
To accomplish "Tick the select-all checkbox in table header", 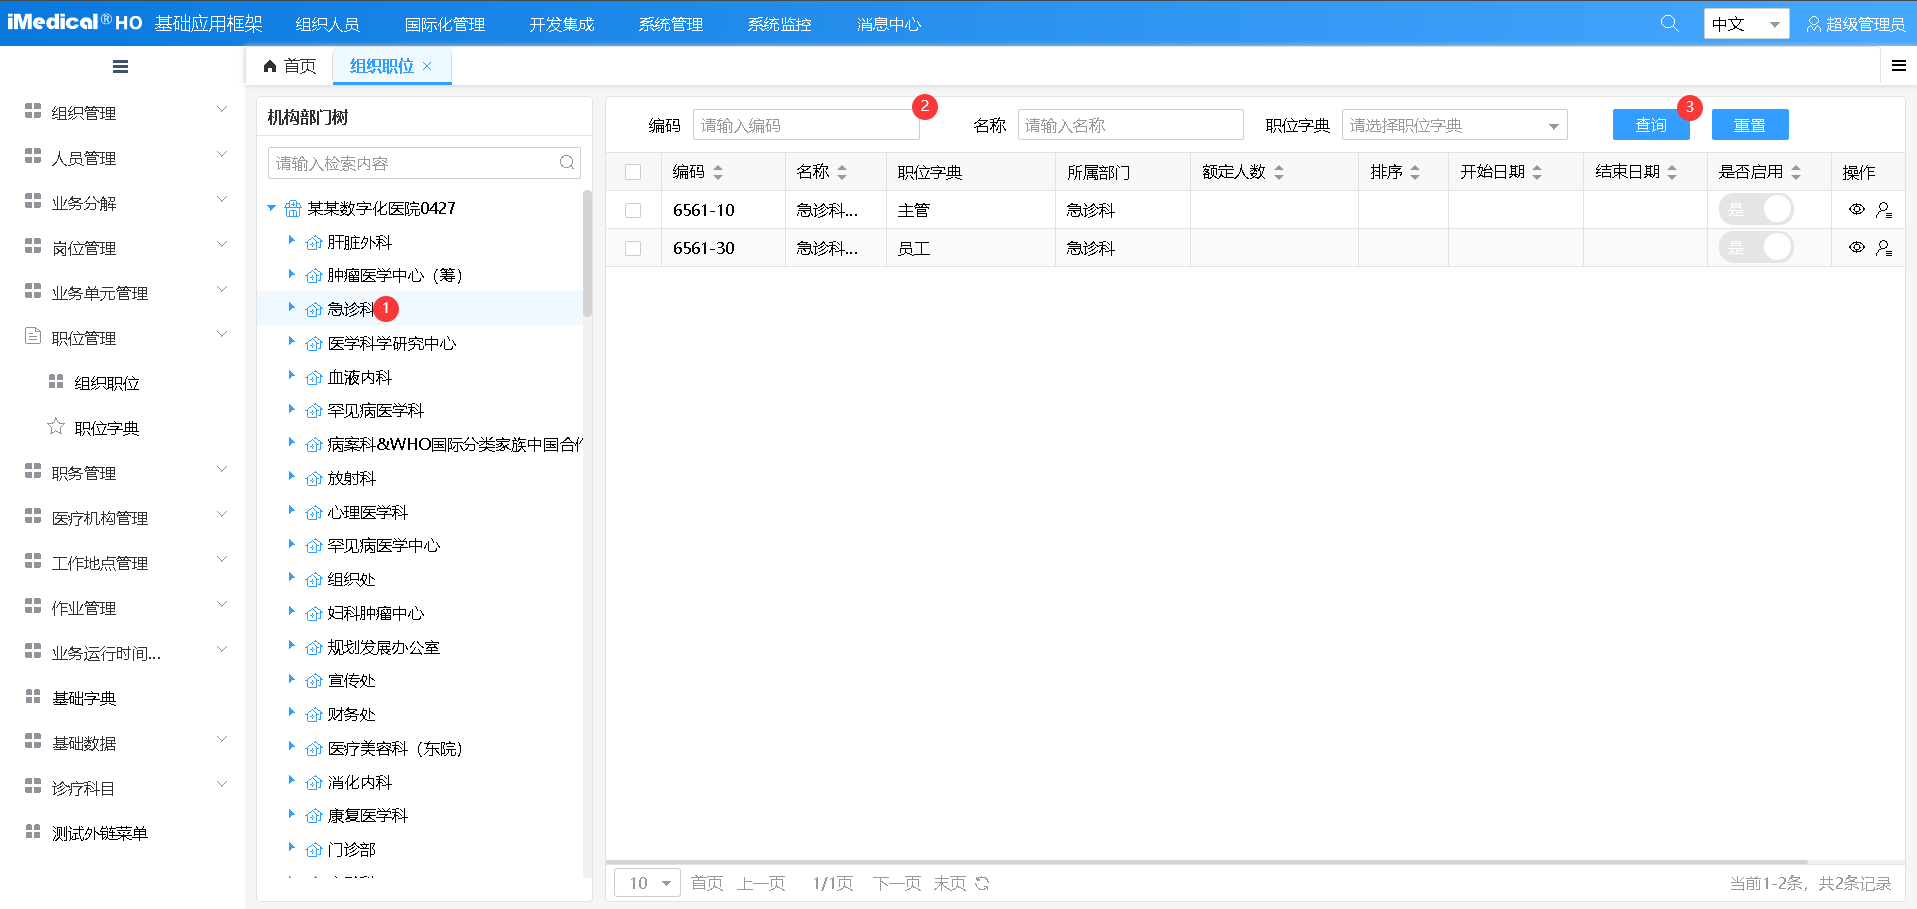I will (x=633, y=172).
